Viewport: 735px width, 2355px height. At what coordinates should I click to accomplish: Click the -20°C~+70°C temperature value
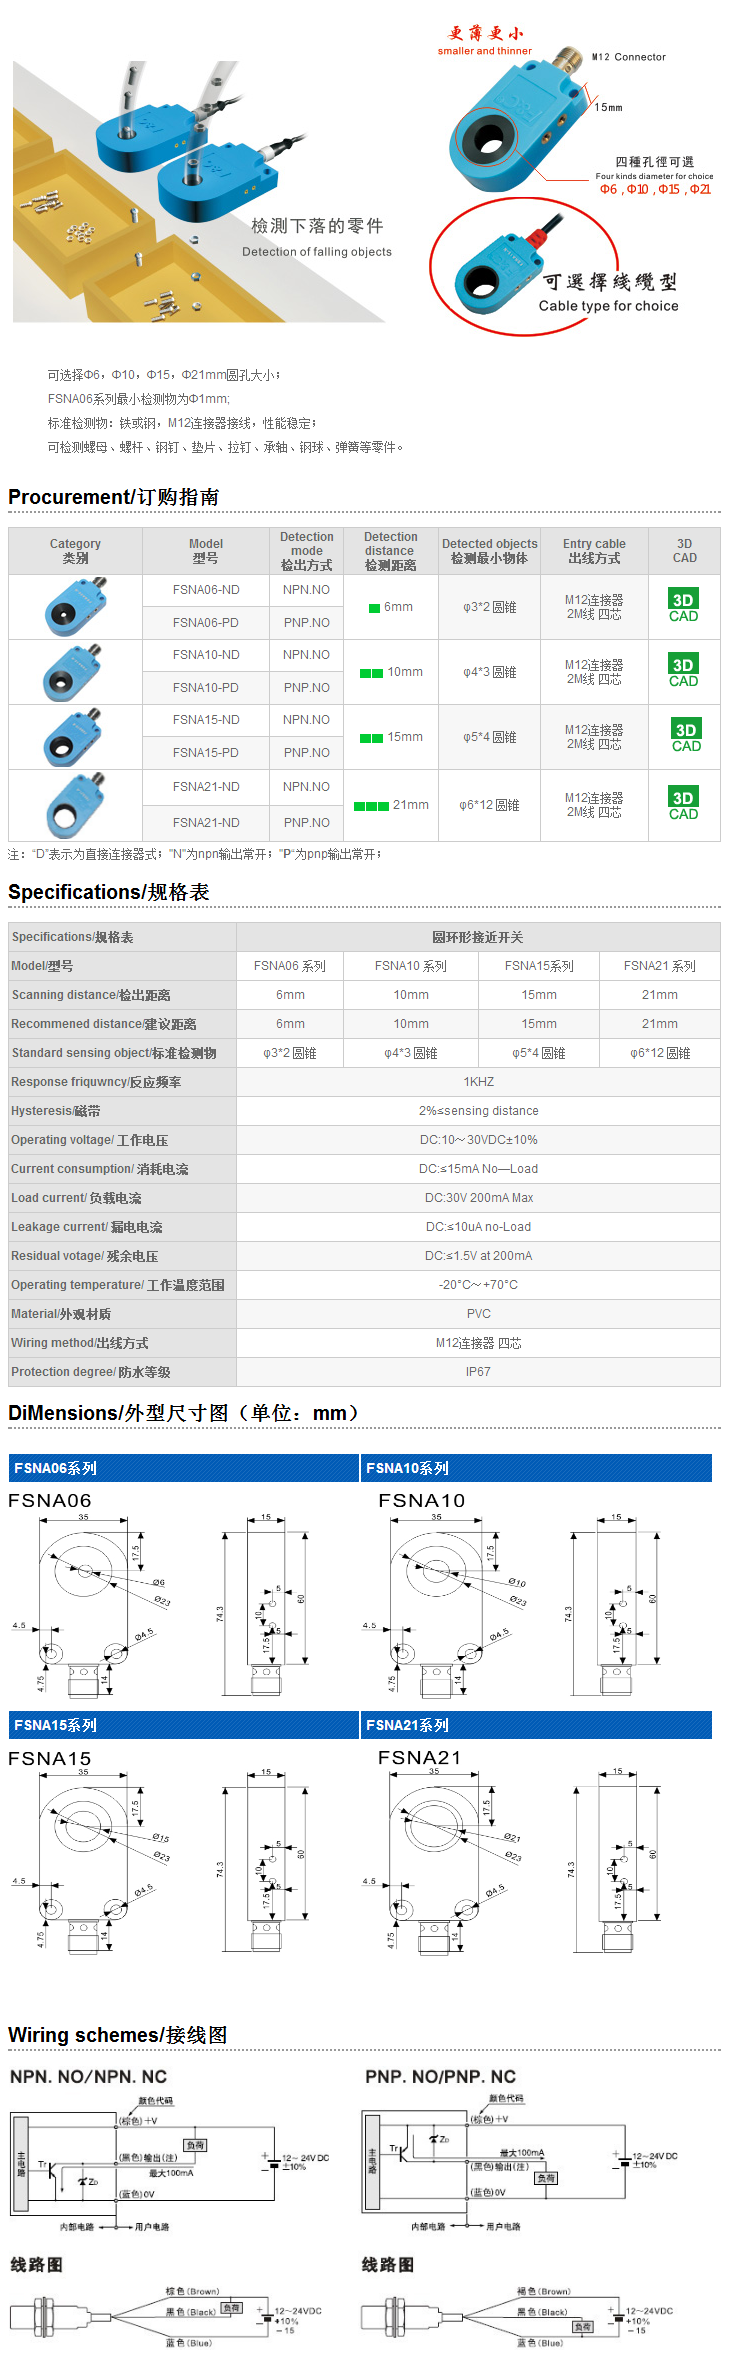(479, 1285)
